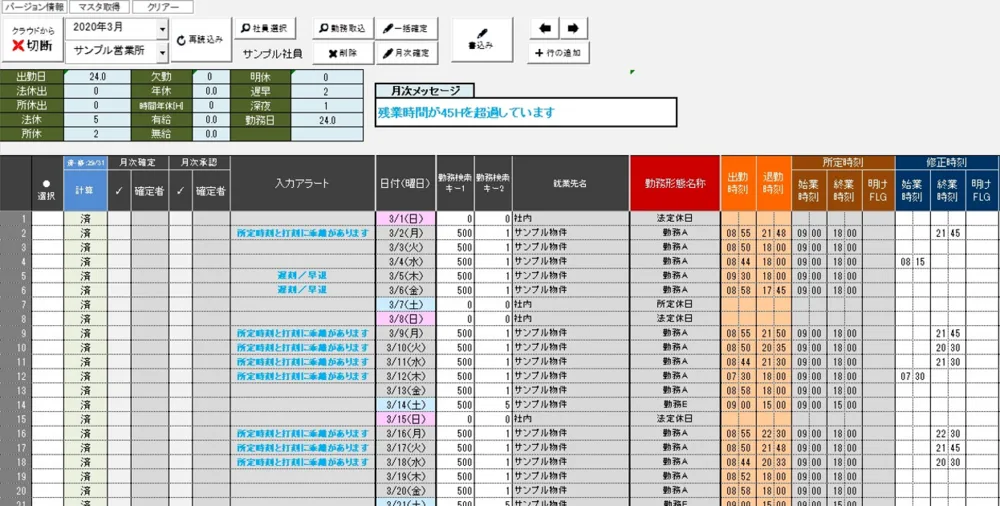Image resolution: width=1000 pixels, height=506 pixels.
Task: Click 勤務E in the 3/14 row
Action: pyautogui.click(x=675, y=405)
